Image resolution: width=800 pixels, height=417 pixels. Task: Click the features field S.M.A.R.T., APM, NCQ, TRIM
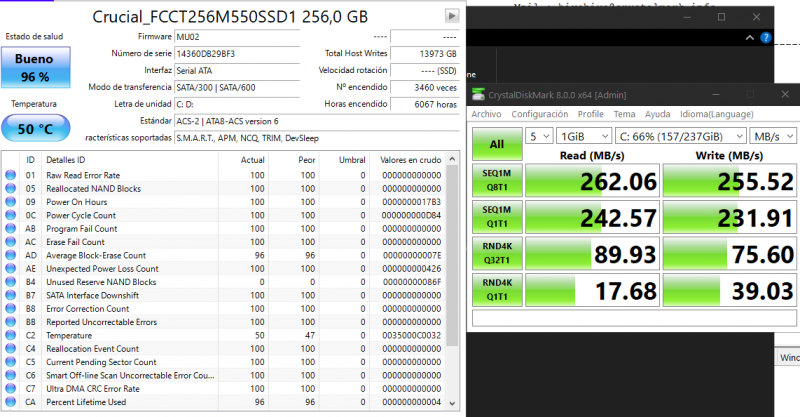click(x=316, y=138)
